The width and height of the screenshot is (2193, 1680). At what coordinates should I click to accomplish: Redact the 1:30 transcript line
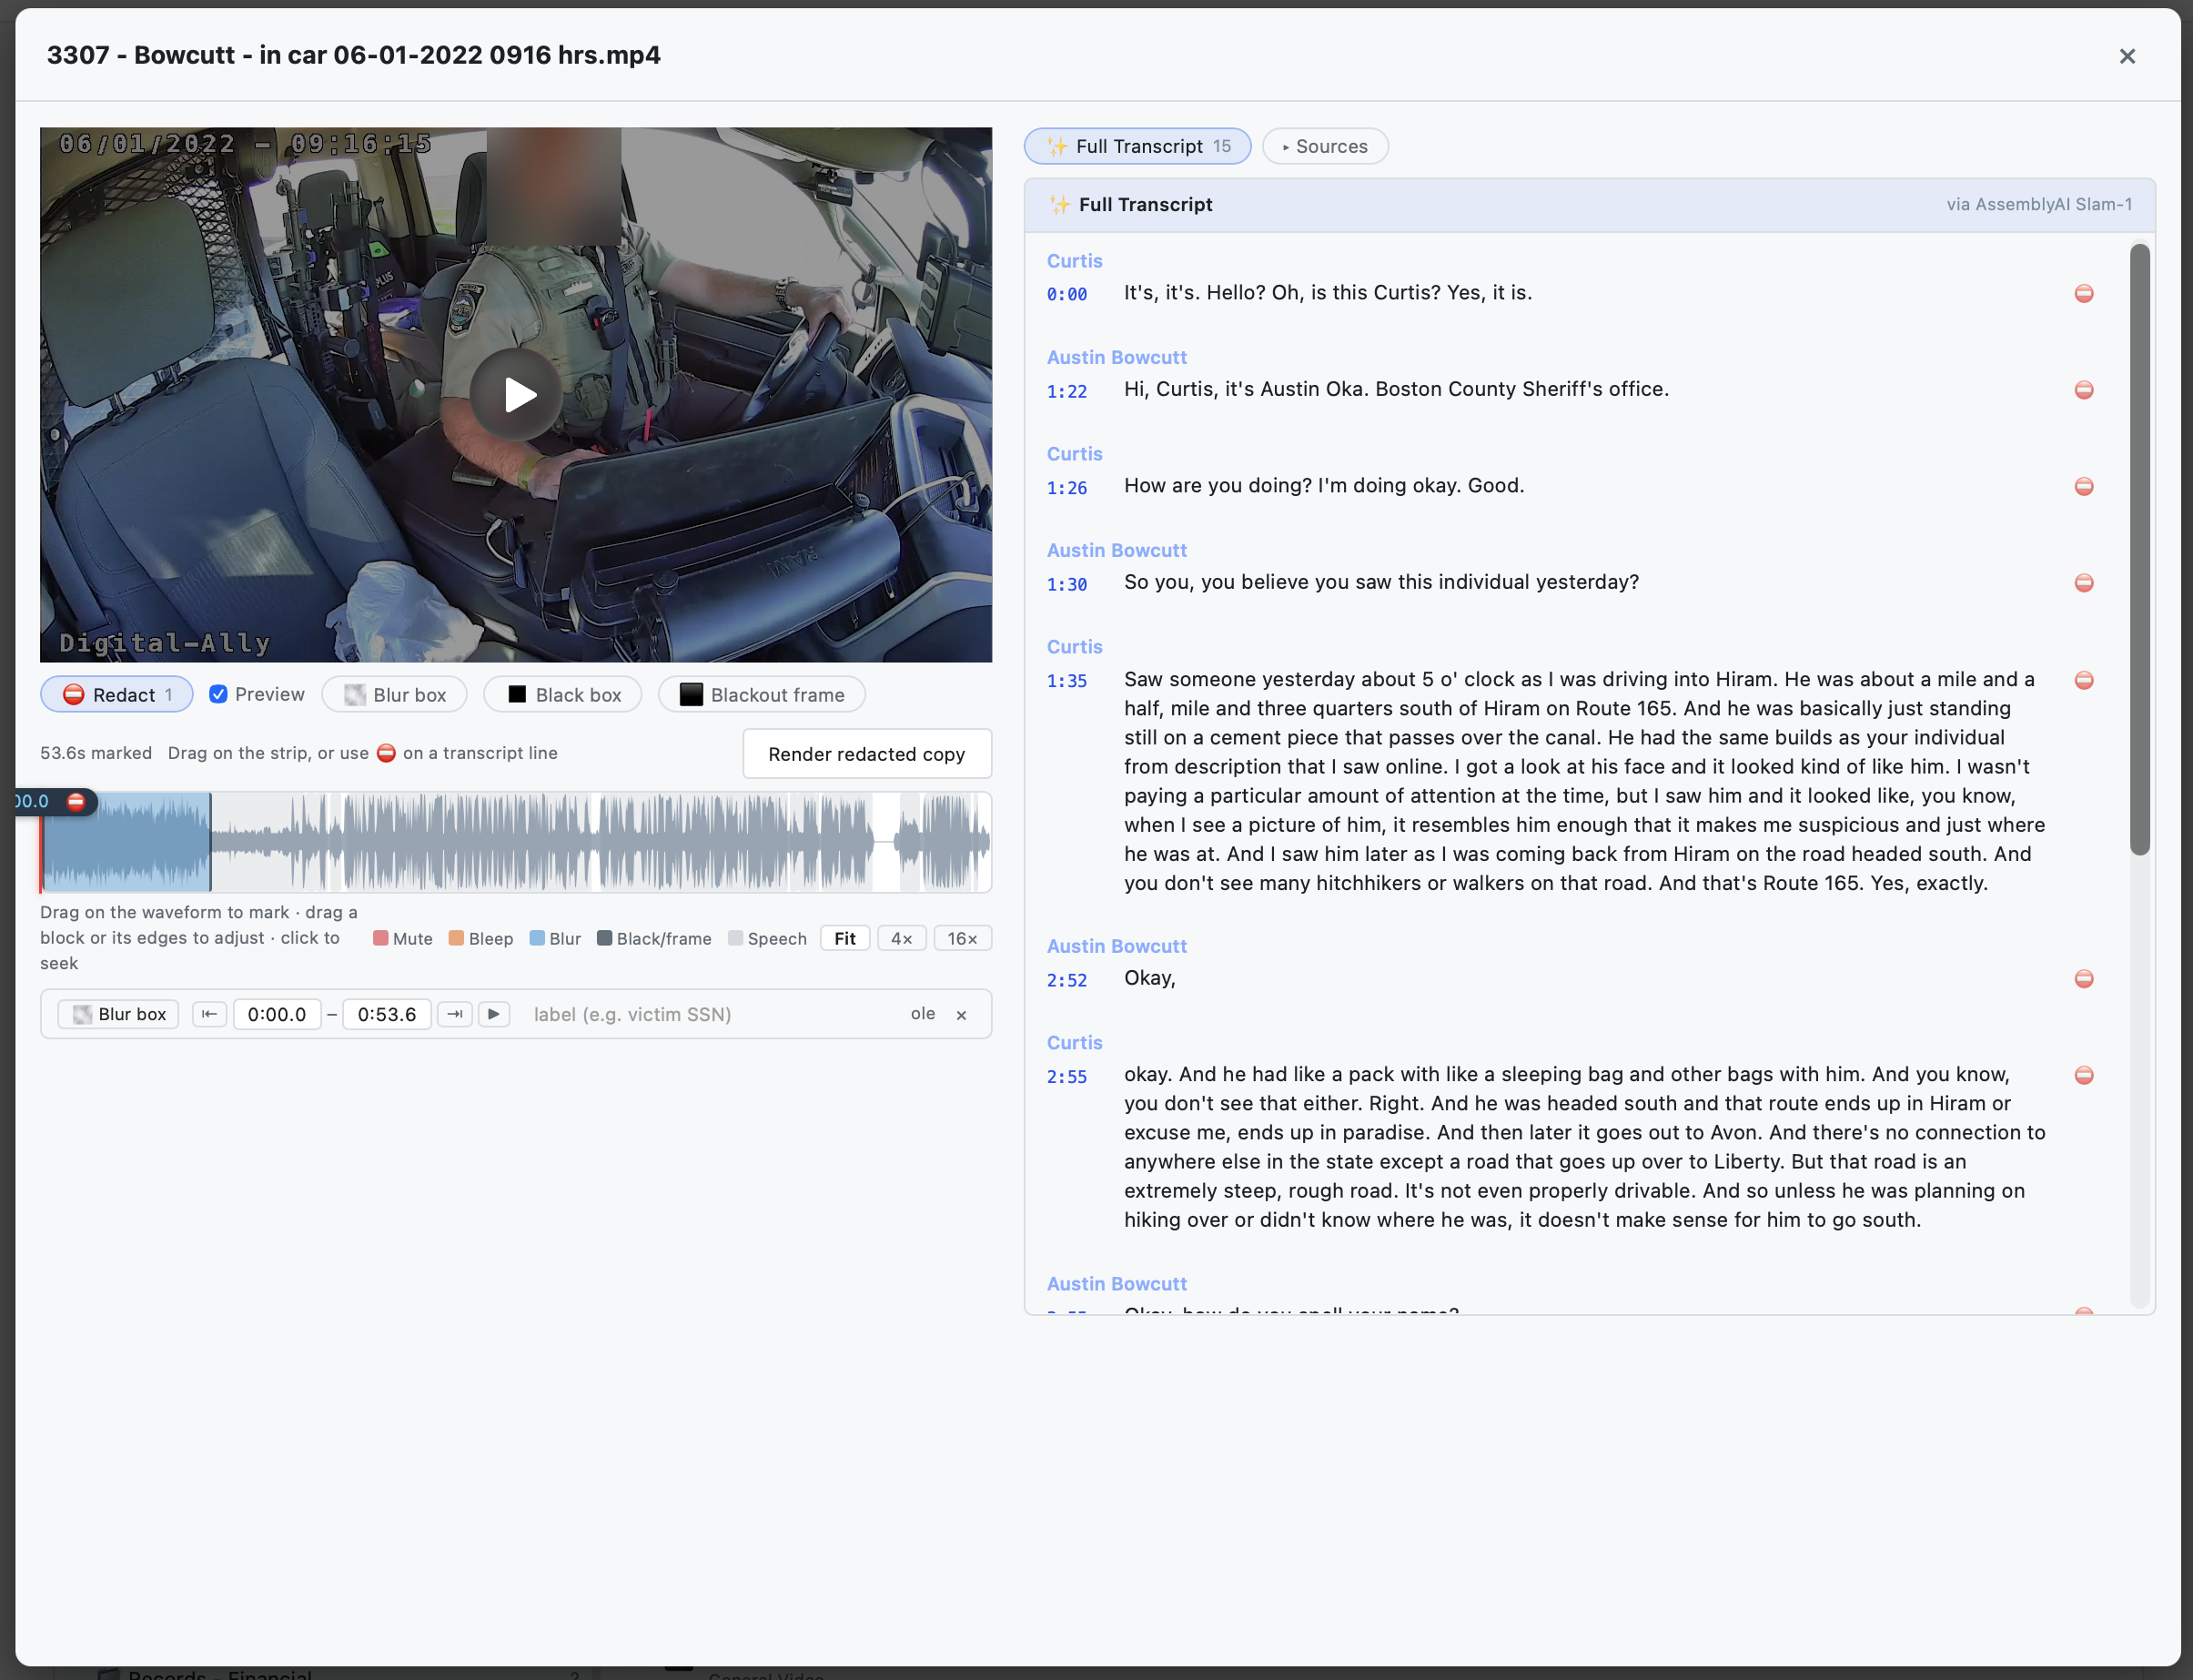coord(2084,583)
